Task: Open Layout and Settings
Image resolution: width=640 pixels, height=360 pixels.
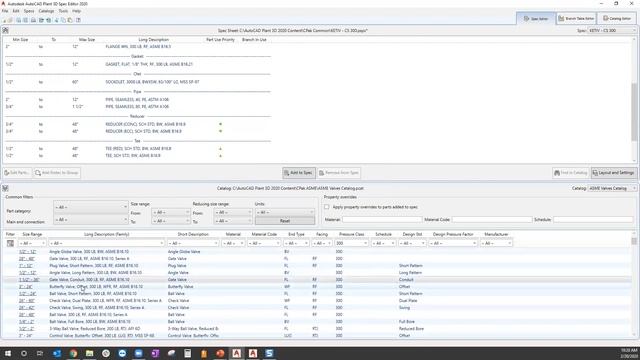Action: click(x=613, y=173)
